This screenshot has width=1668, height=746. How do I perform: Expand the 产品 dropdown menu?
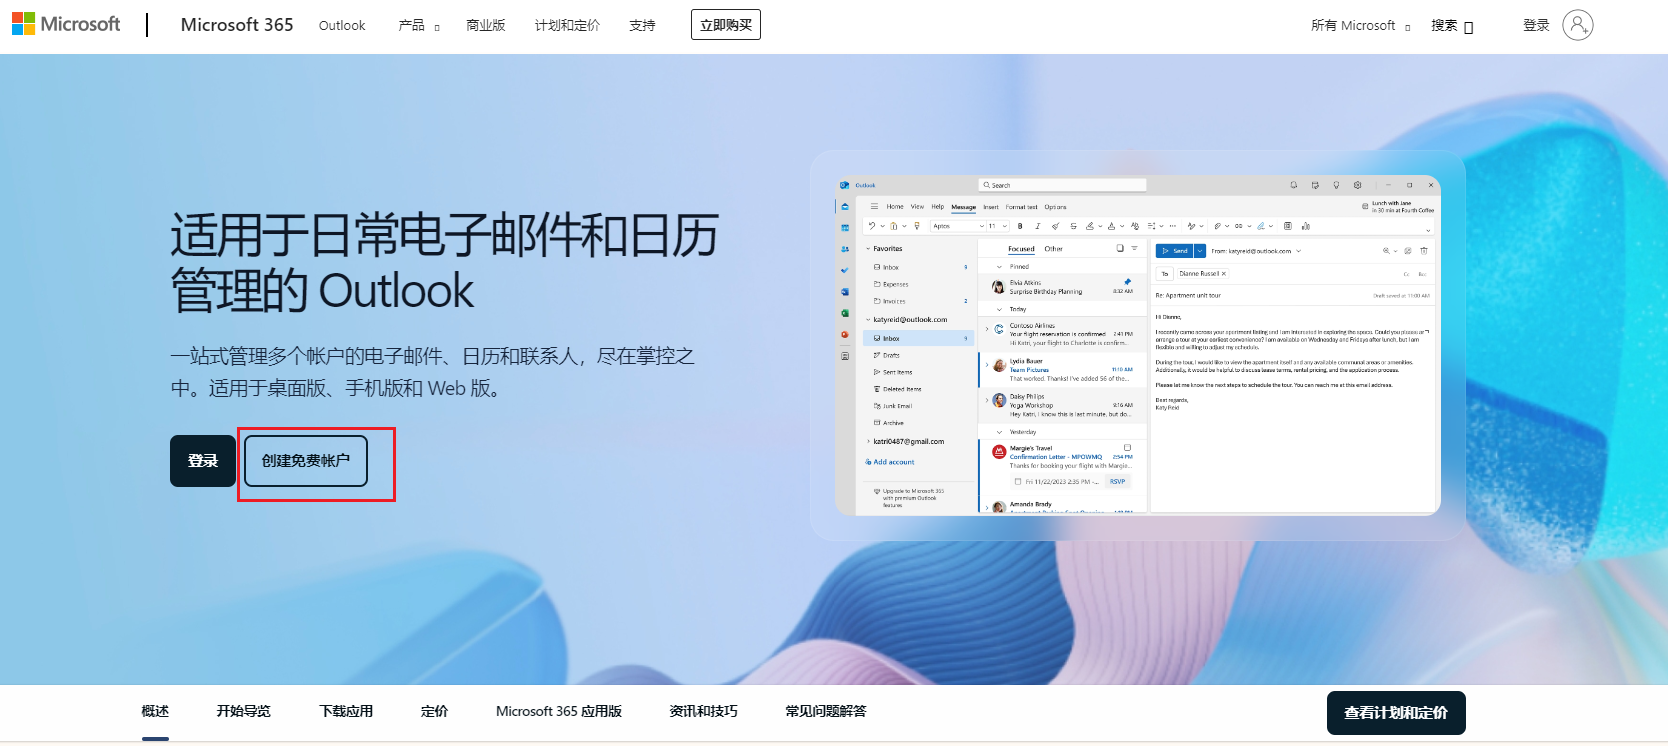[419, 25]
